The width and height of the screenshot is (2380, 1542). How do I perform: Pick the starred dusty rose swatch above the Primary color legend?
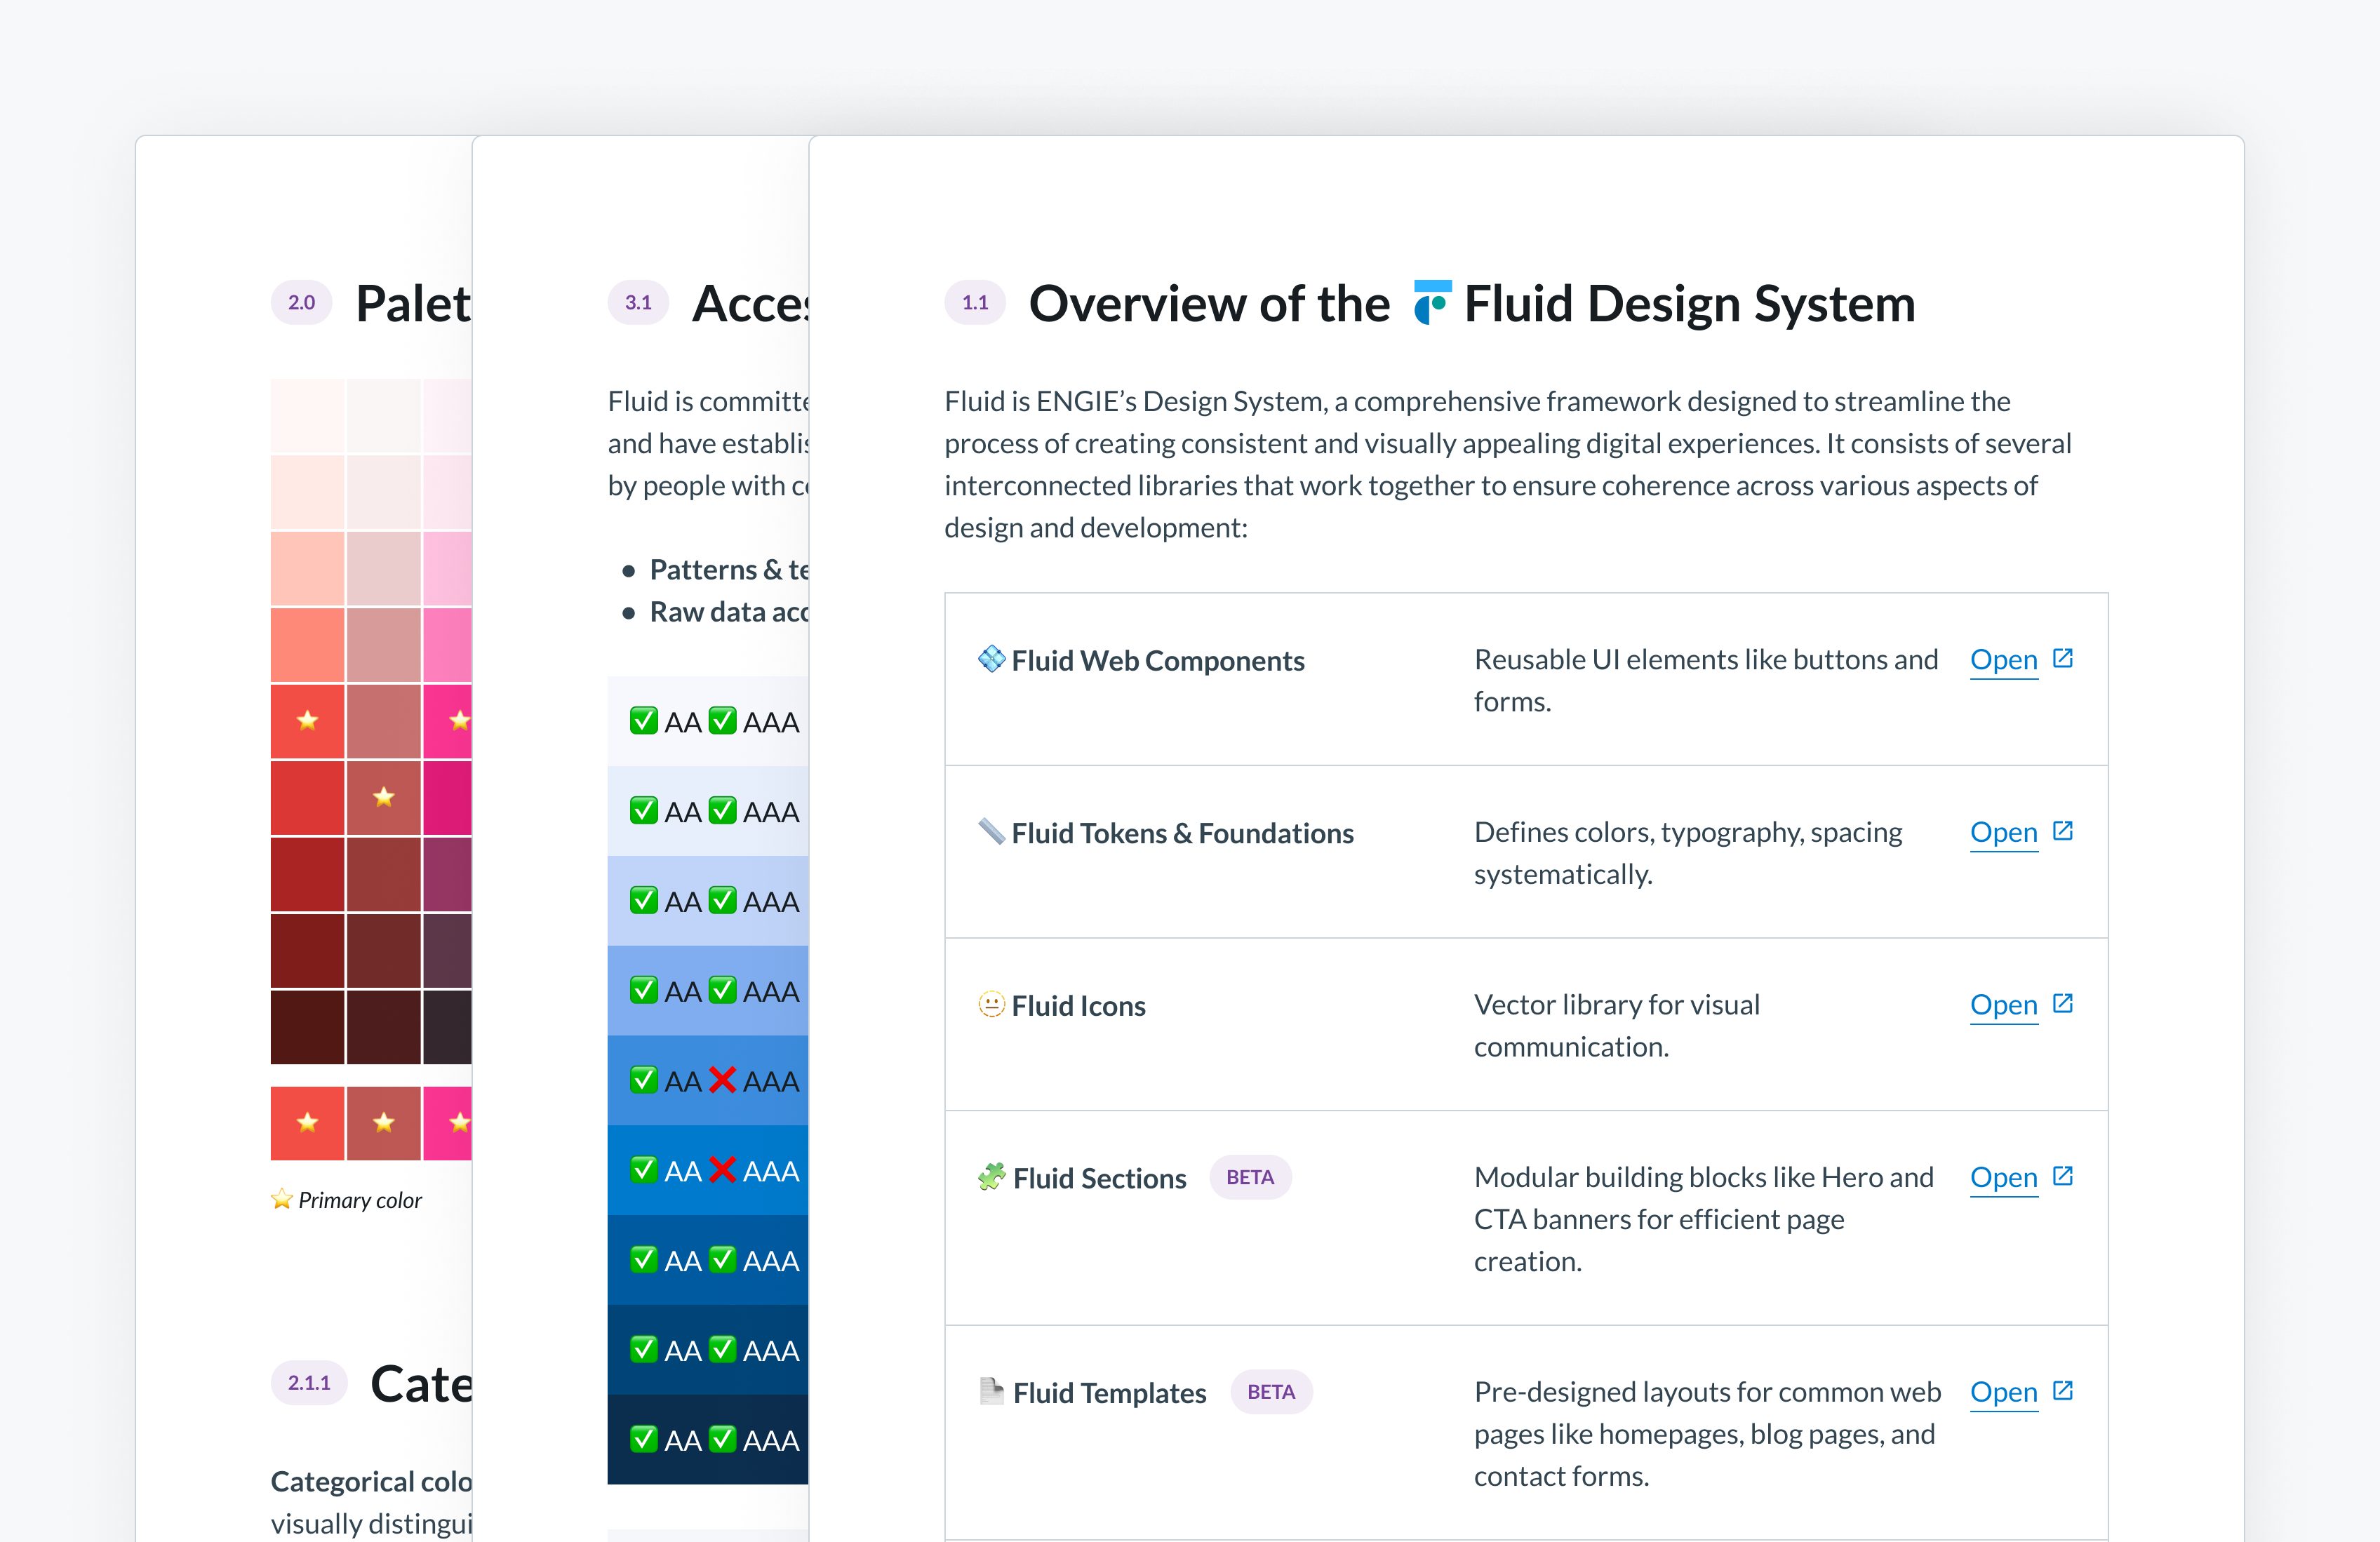384,1123
